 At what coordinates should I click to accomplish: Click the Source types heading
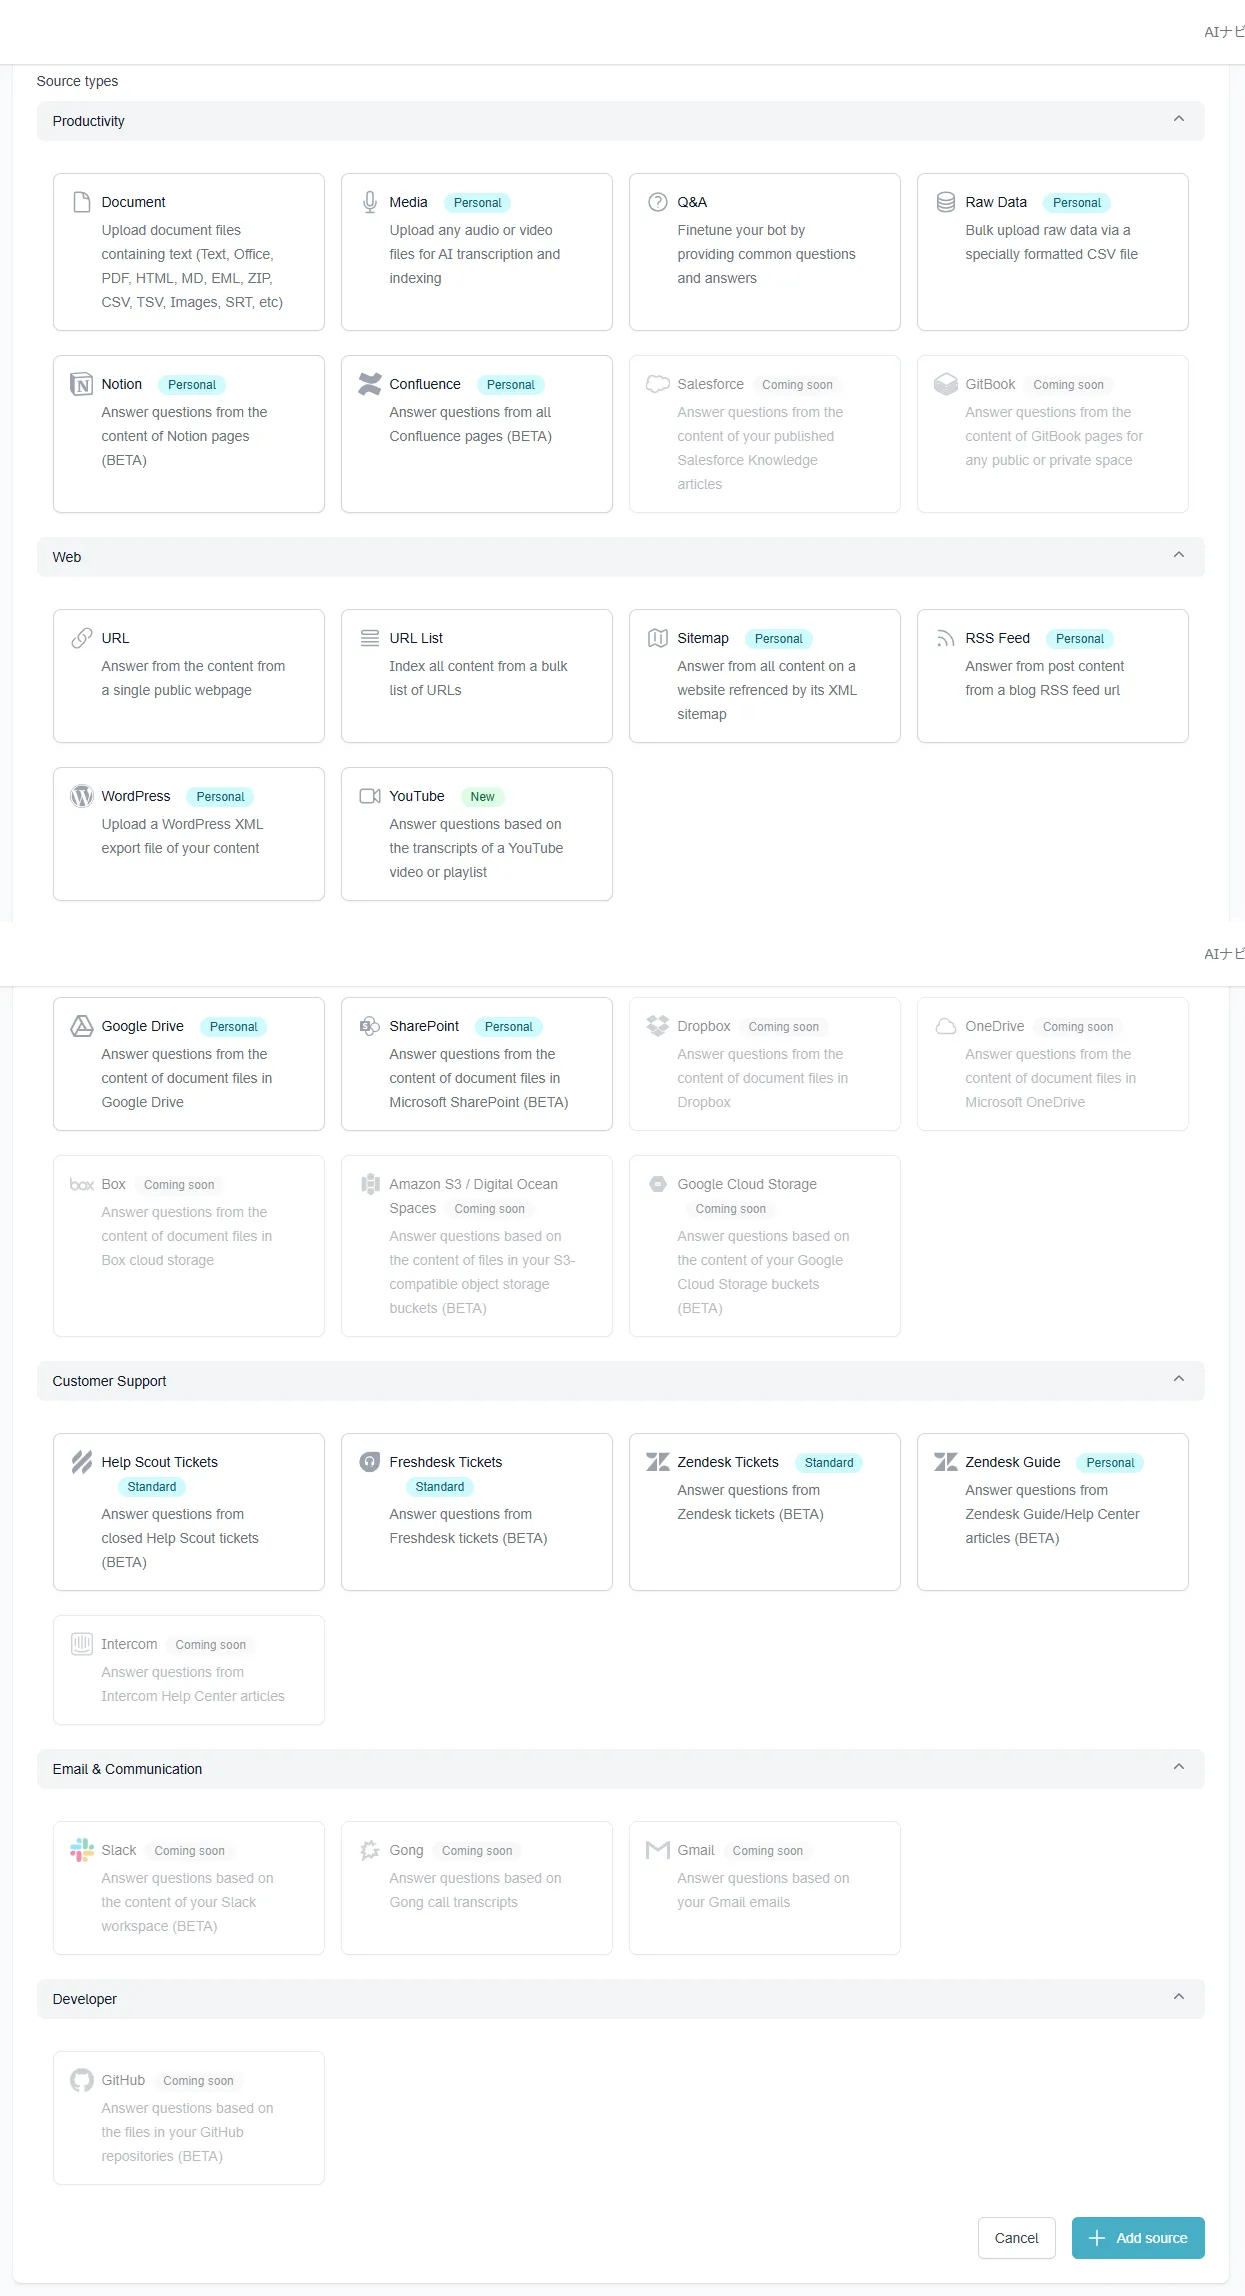point(77,81)
